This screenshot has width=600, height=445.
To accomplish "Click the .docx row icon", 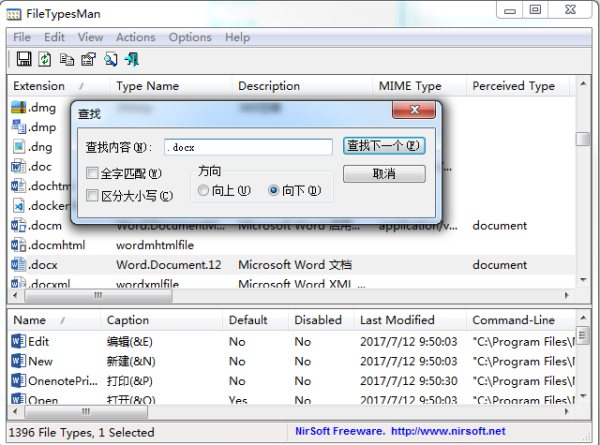I will tap(18, 265).
